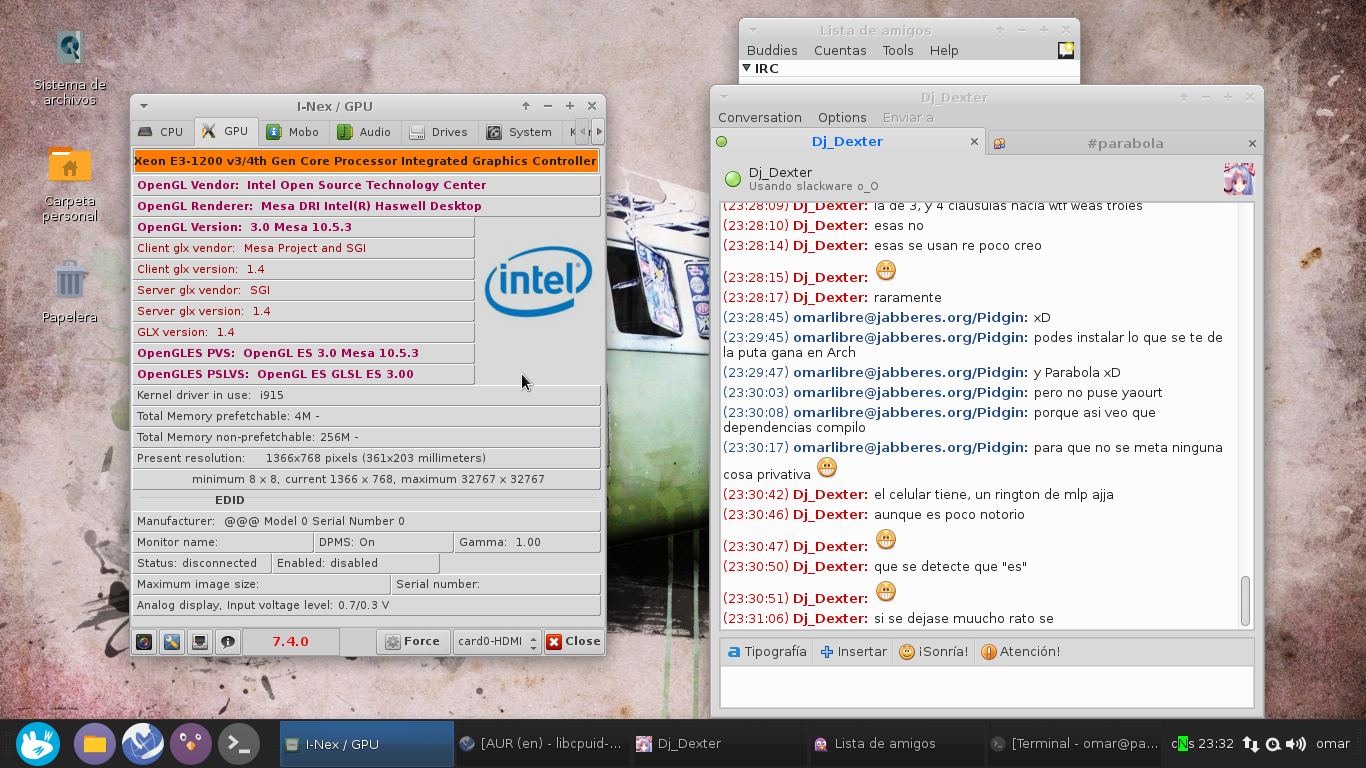Click the I-Nex Close button
Image resolution: width=1366 pixels, height=768 pixels.
(573, 642)
